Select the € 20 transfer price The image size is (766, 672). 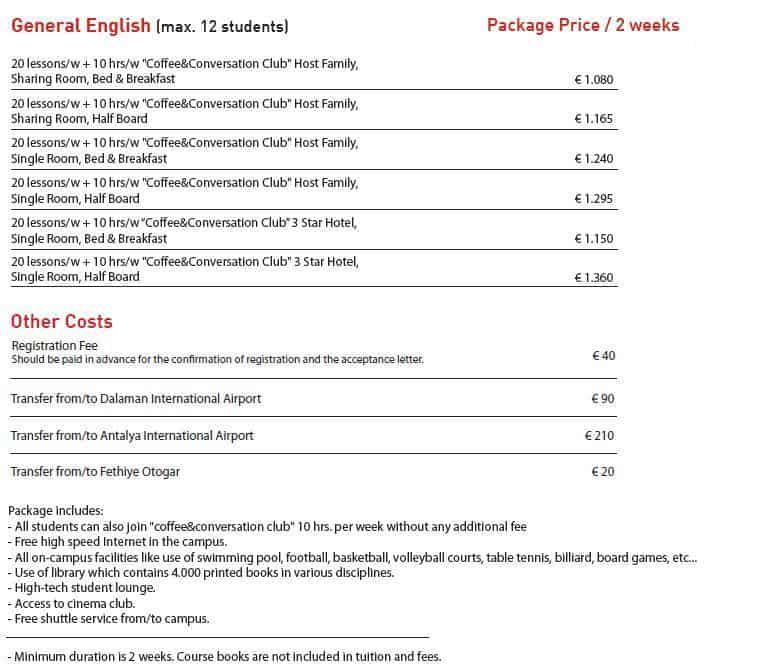point(603,472)
